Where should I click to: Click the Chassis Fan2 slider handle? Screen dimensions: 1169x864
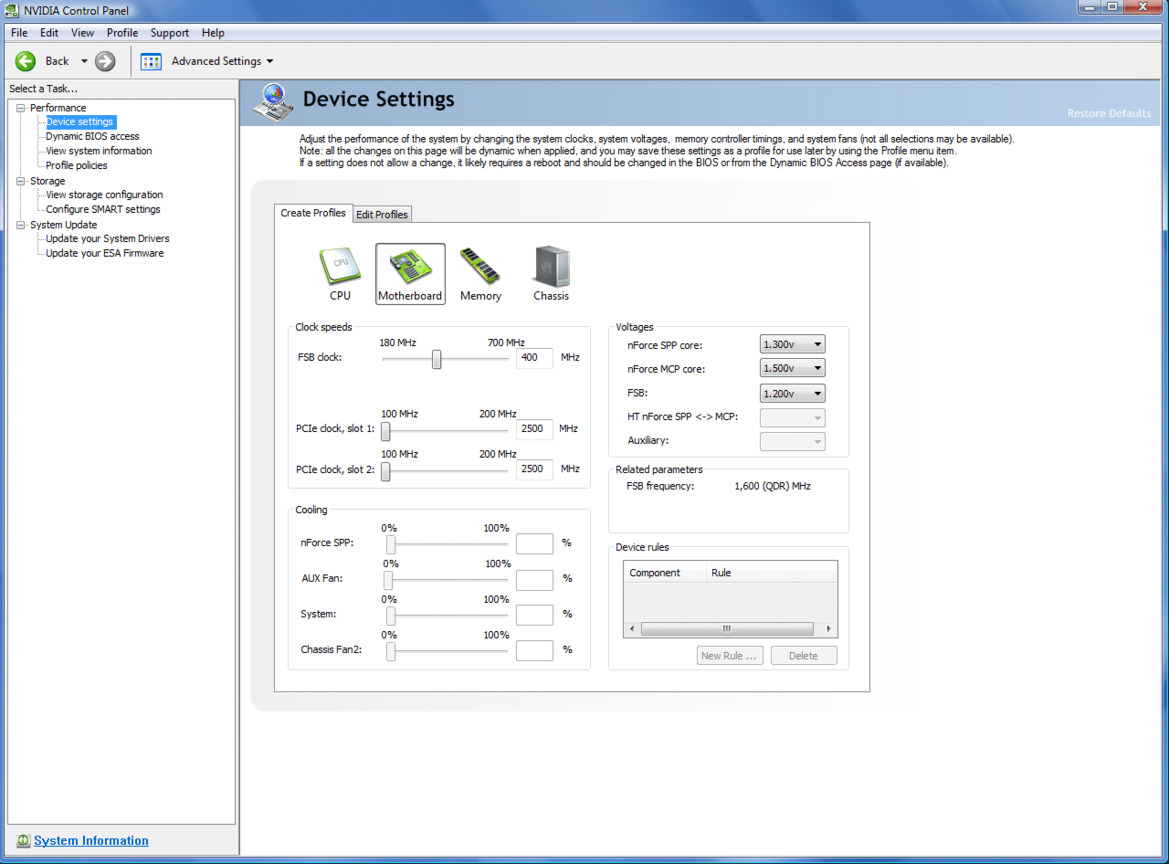point(391,652)
